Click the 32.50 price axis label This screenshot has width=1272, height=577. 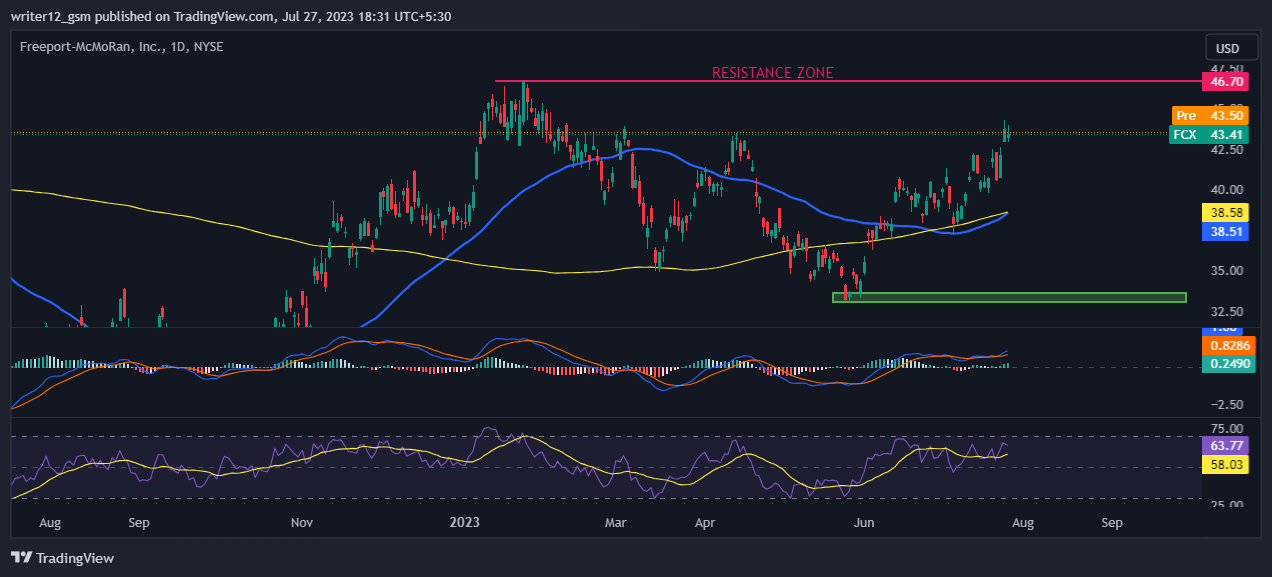(x=1227, y=311)
